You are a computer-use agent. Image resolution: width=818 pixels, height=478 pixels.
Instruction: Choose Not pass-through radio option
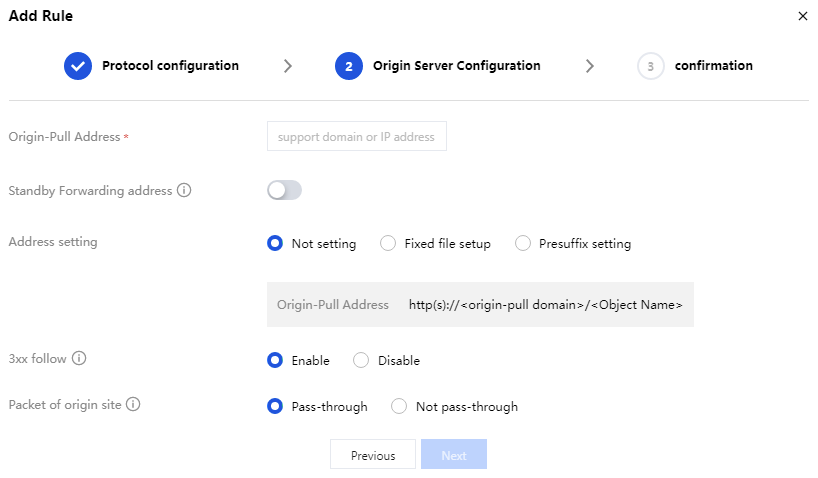tap(399, 407)
